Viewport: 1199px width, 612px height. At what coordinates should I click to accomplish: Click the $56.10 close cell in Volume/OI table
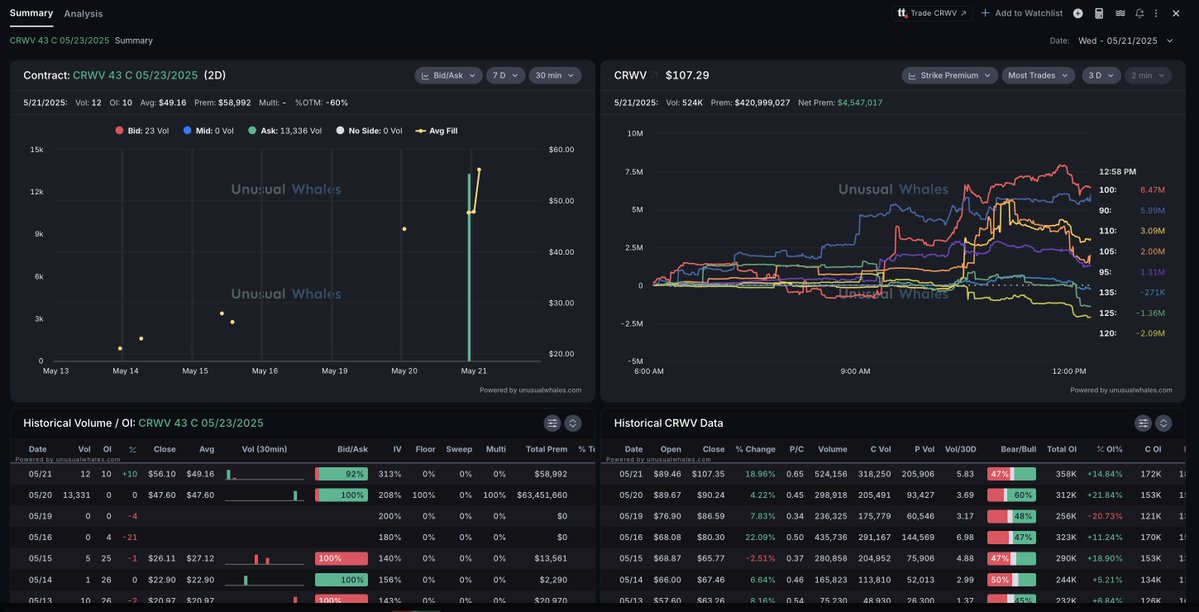(x=161, y=474)
